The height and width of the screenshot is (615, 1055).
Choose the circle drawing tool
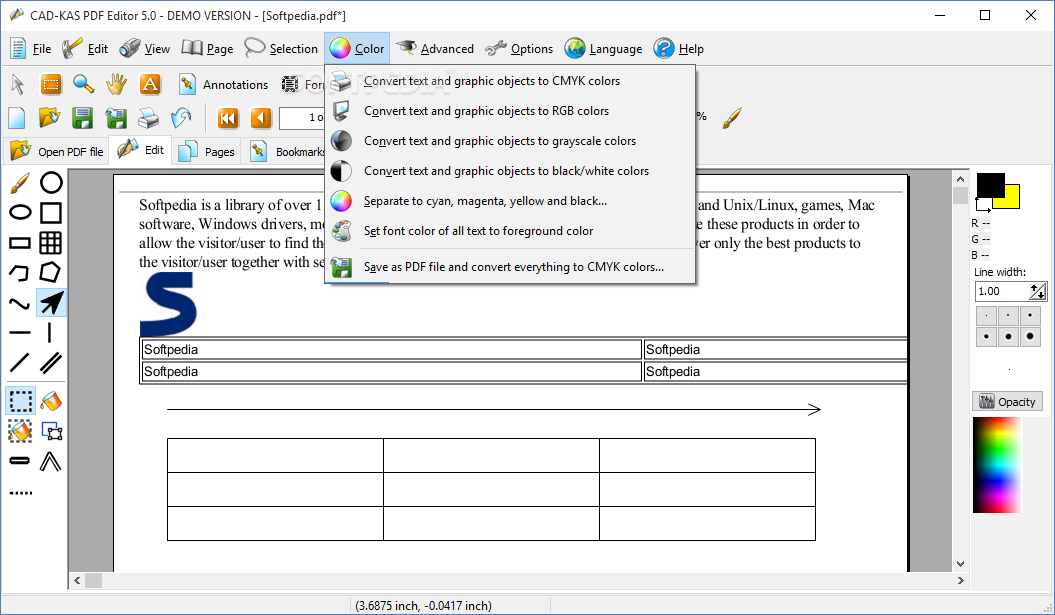click(x=51, y=182)
